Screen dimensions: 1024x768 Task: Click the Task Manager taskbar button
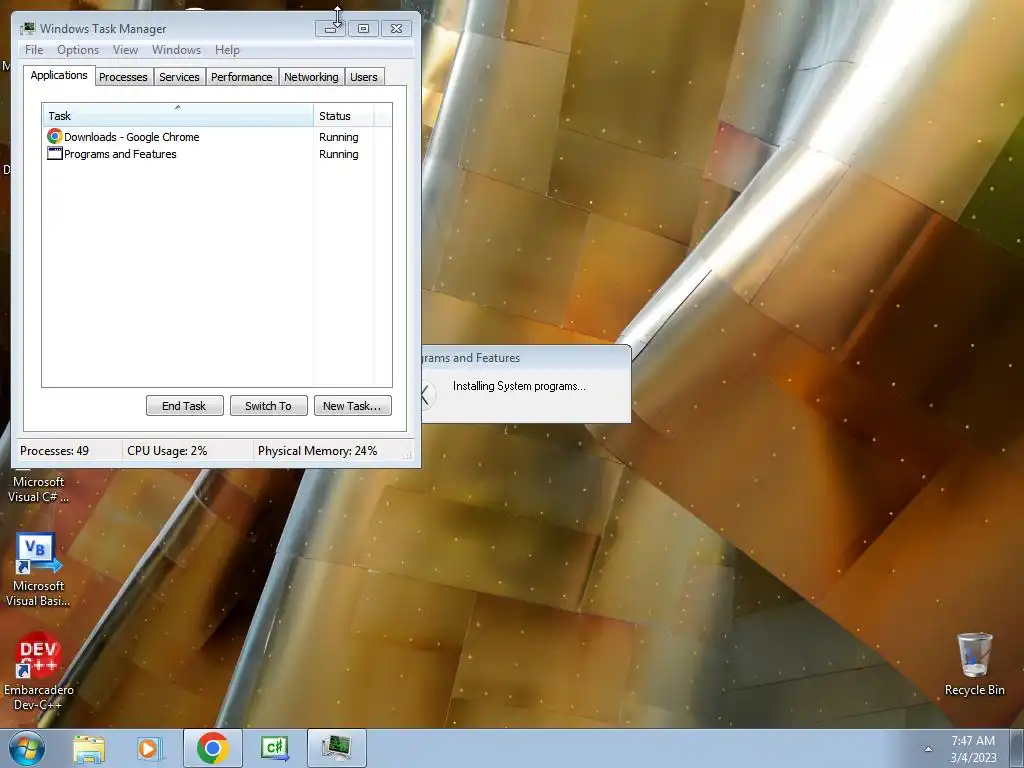coord(336,748)
